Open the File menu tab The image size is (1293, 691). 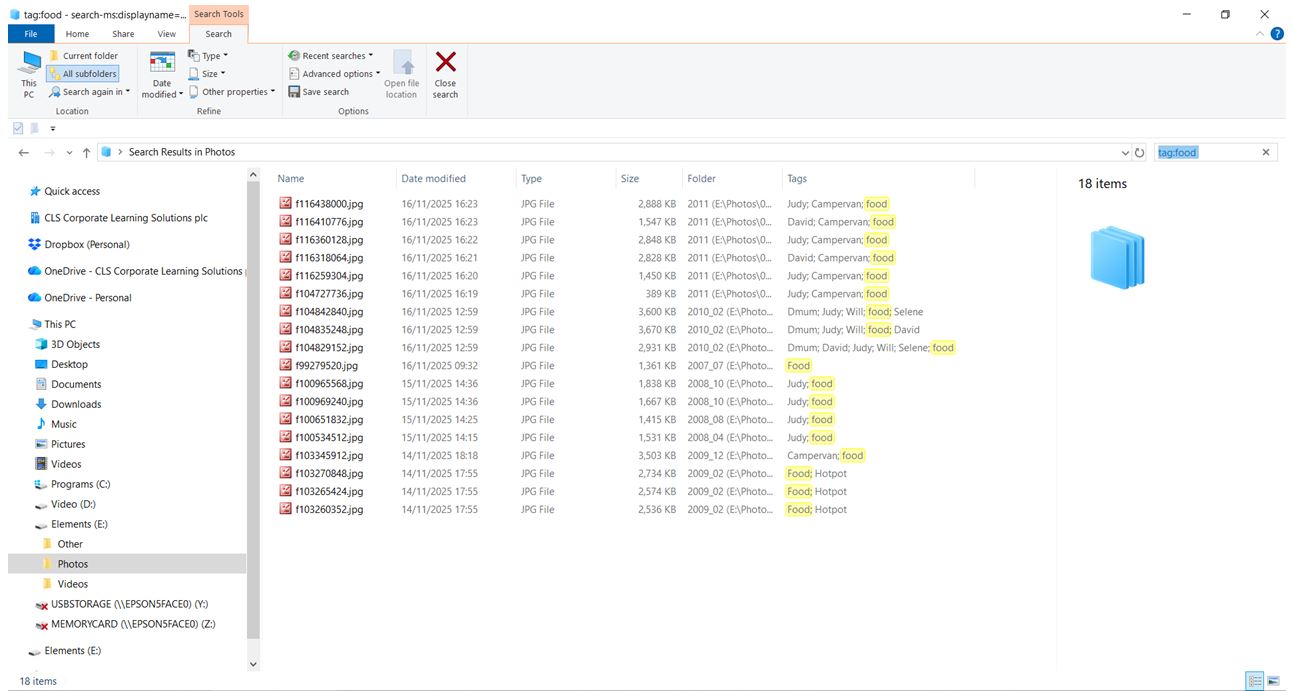pos(31,34)
